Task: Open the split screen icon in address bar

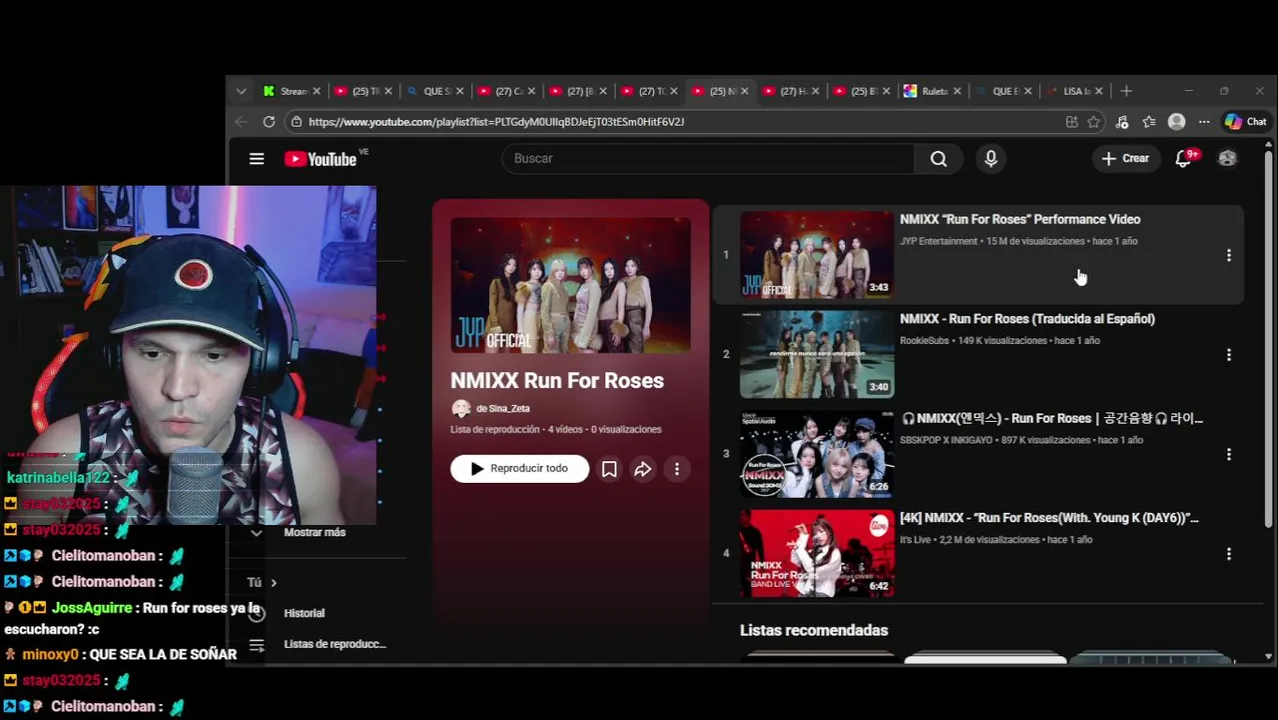Action: point(1072,122)
